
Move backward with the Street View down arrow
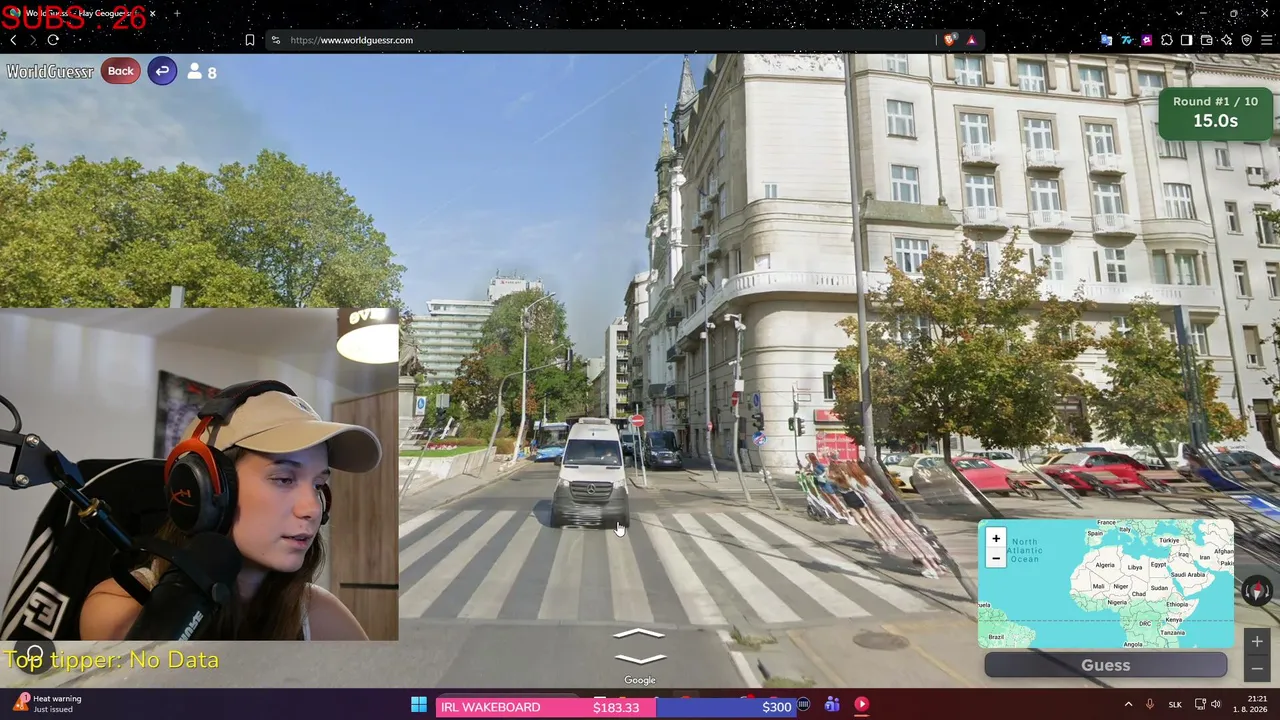639,659
